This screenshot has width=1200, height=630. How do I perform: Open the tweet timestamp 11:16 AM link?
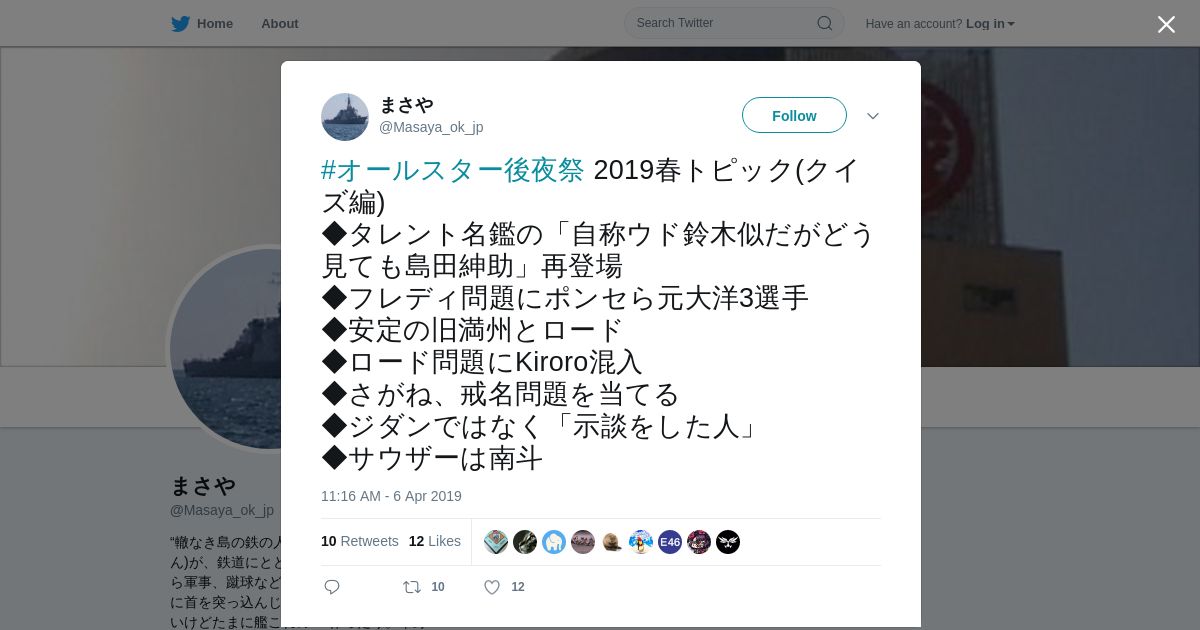[x=391, y=496]
